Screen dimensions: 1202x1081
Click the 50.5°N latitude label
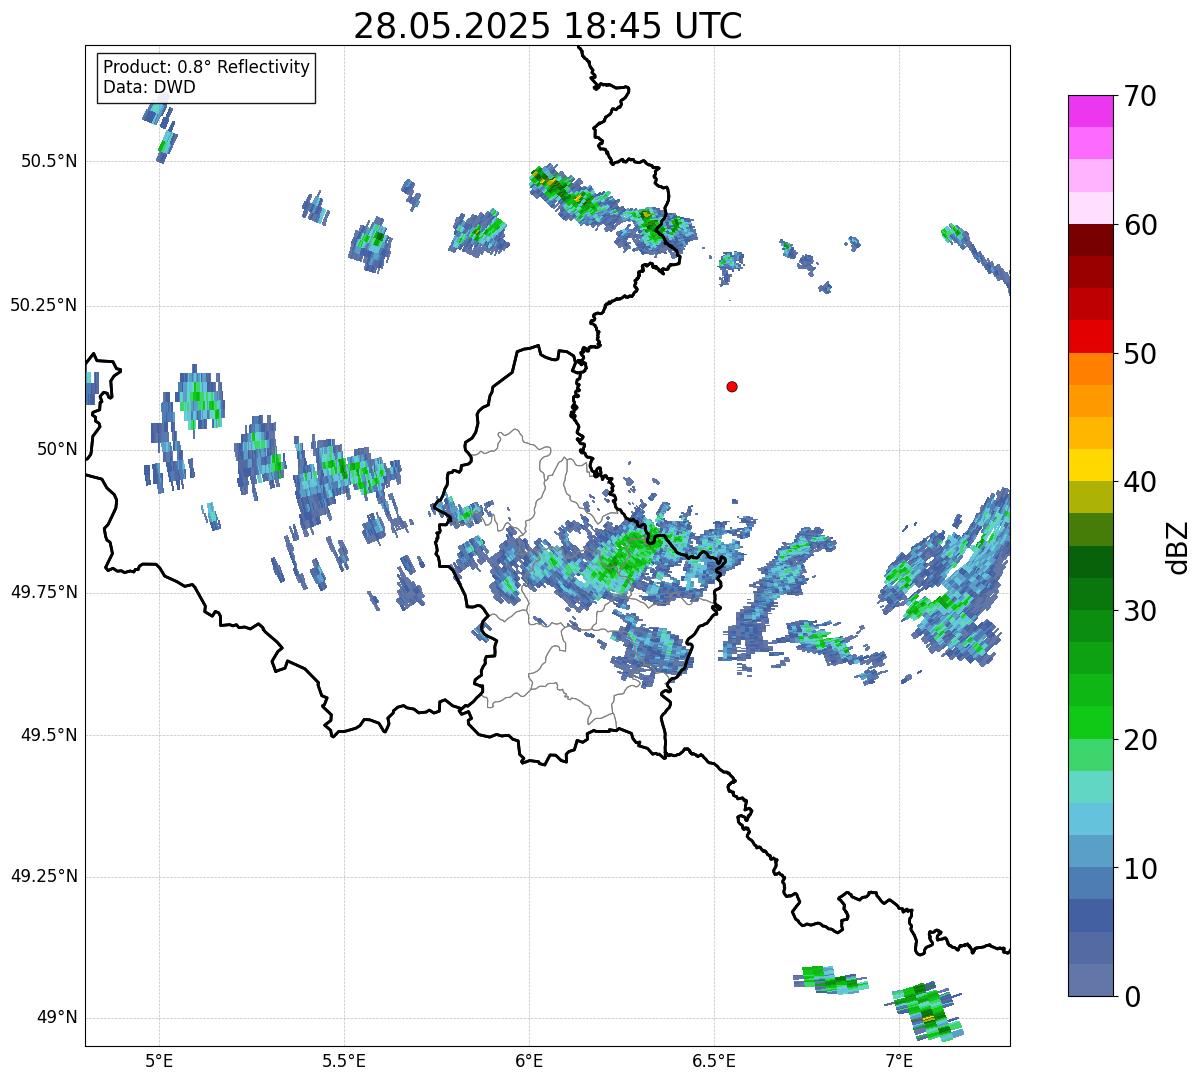[49, 161]
